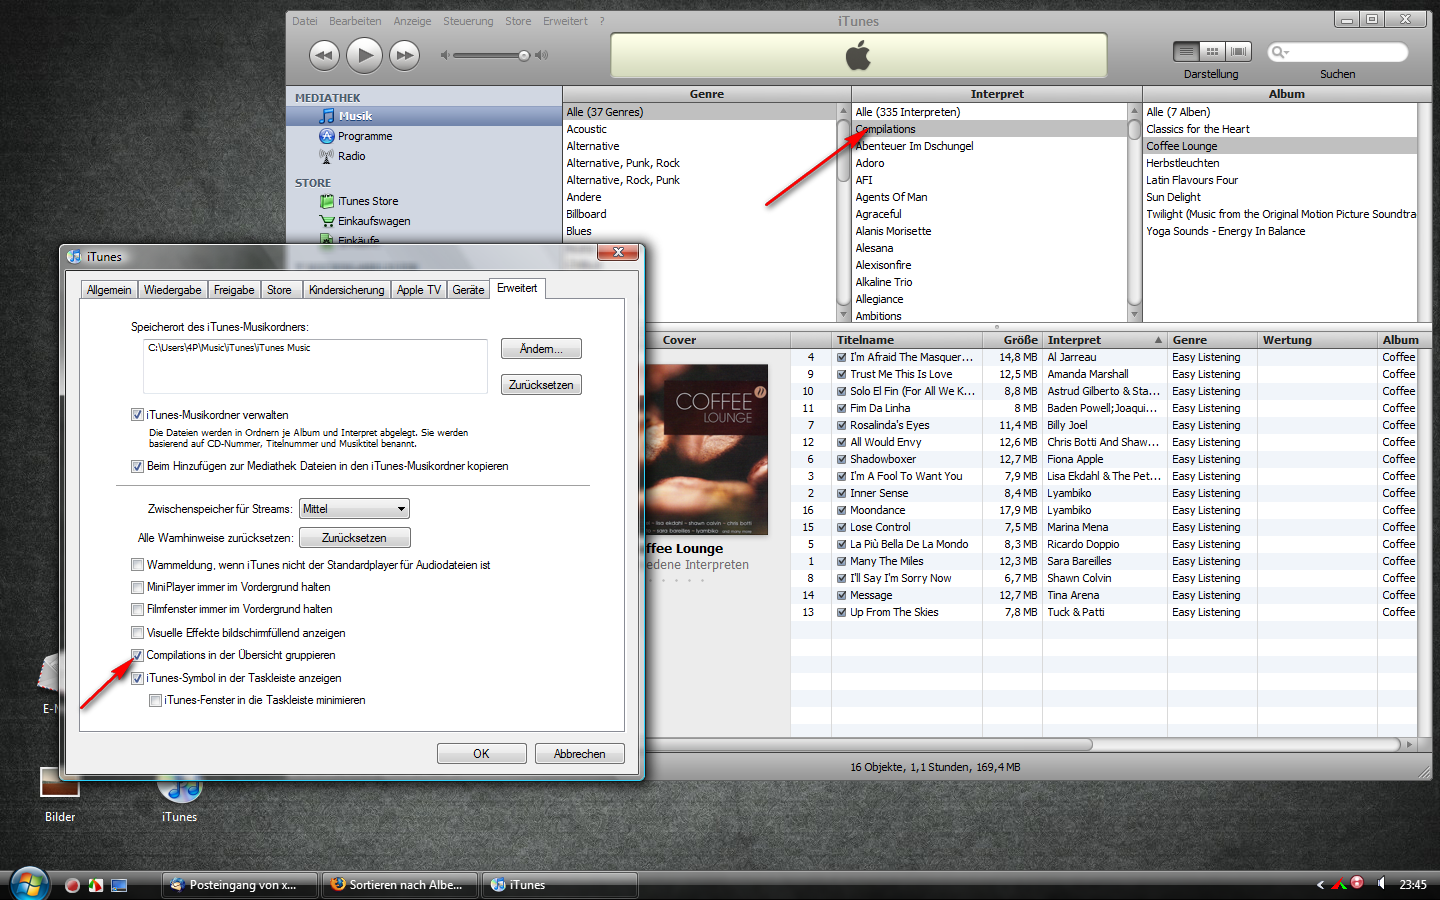Viewport: 1440px width, 900px height.
Task: Toggle iTunes-Musikordner verwalten checkbox
Action: click(137, 415)
